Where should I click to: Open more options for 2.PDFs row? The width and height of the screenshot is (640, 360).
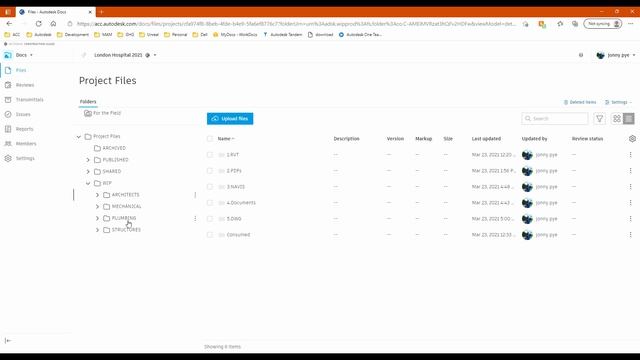tap(630, 171)
